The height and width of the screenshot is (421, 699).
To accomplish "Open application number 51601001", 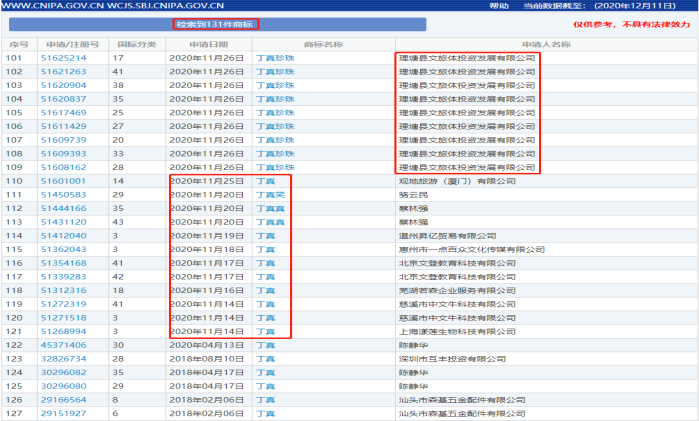I will pos(63,181).
